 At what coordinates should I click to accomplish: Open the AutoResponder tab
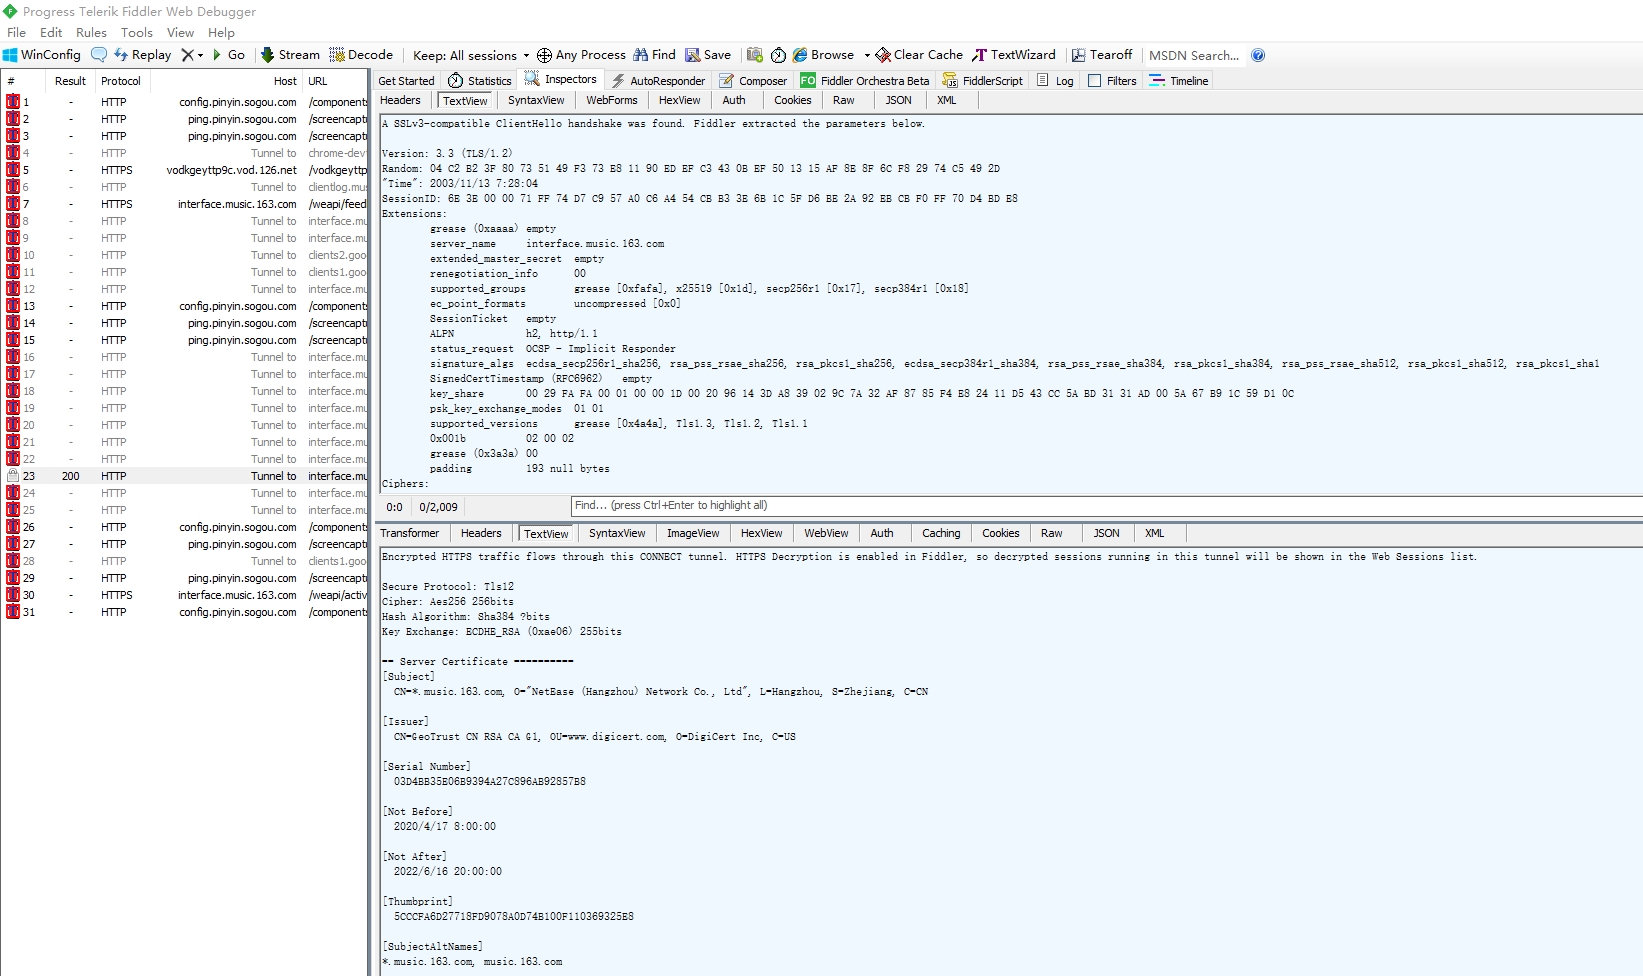pyautogui.click(x=658, y=81)
